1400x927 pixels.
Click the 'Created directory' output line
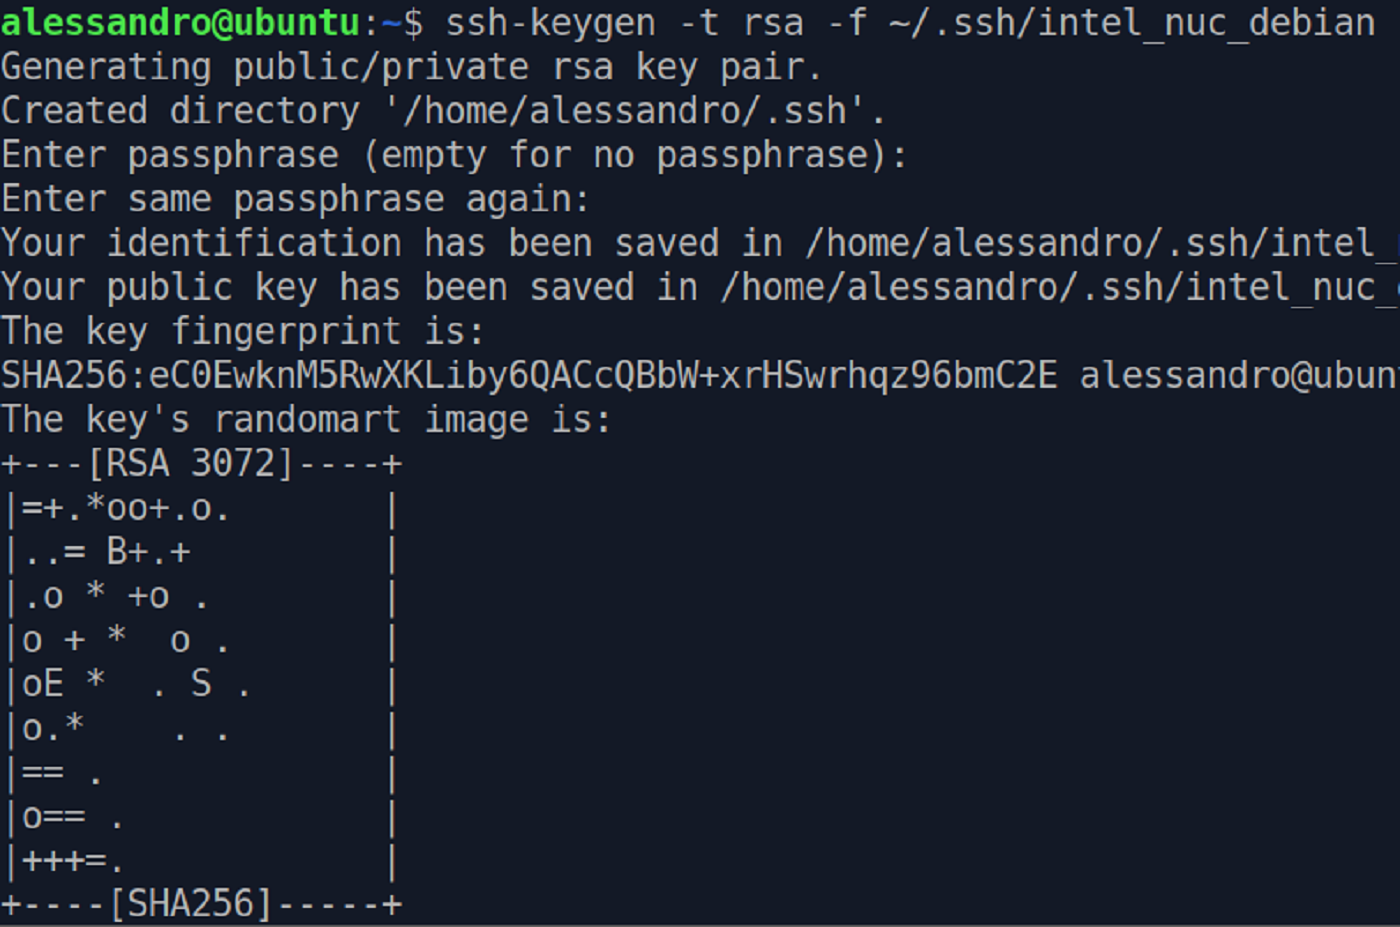pos(442,111)
